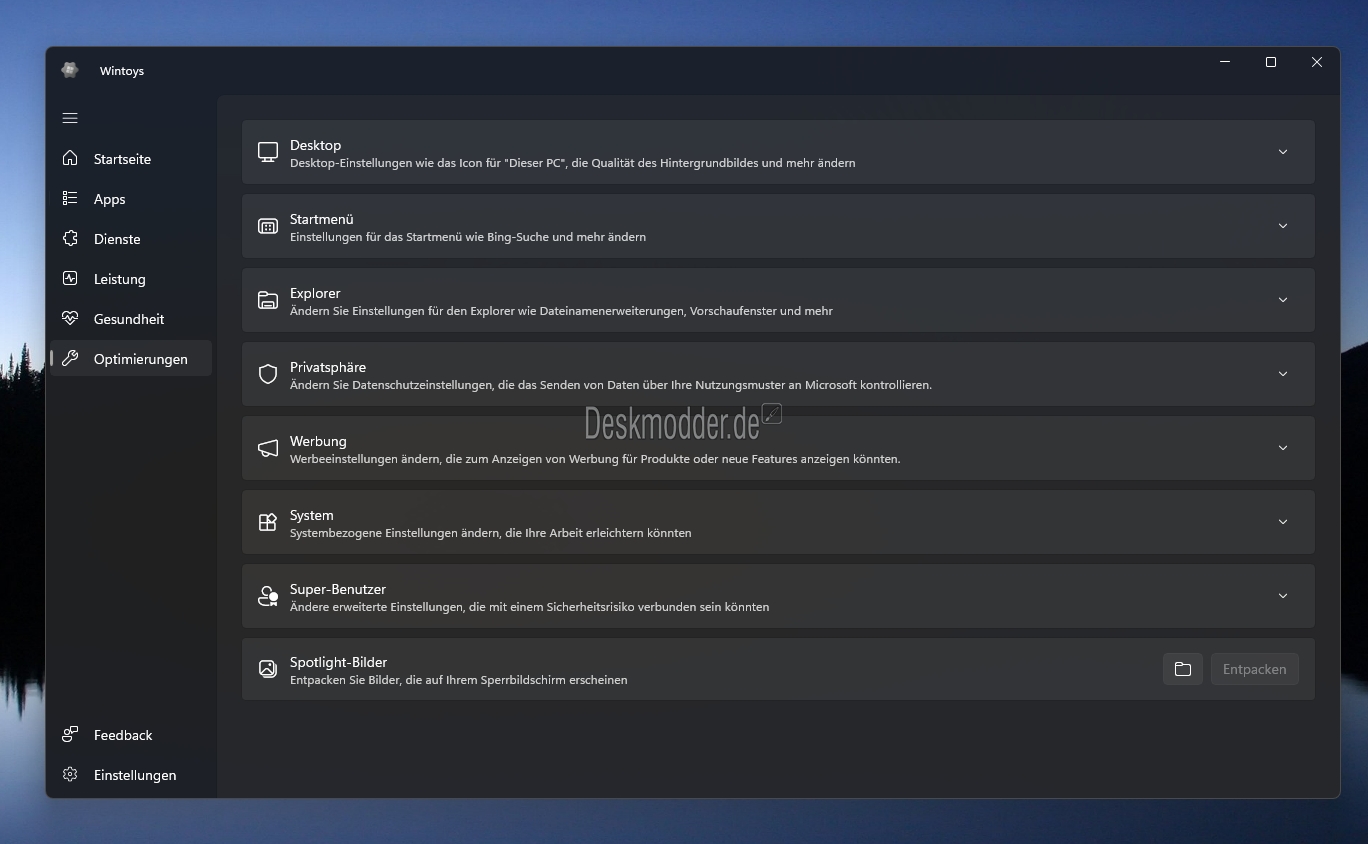Click 'Werbeeinstellungen ändern' description text
1368x844 pixels.
click(595, 459)
